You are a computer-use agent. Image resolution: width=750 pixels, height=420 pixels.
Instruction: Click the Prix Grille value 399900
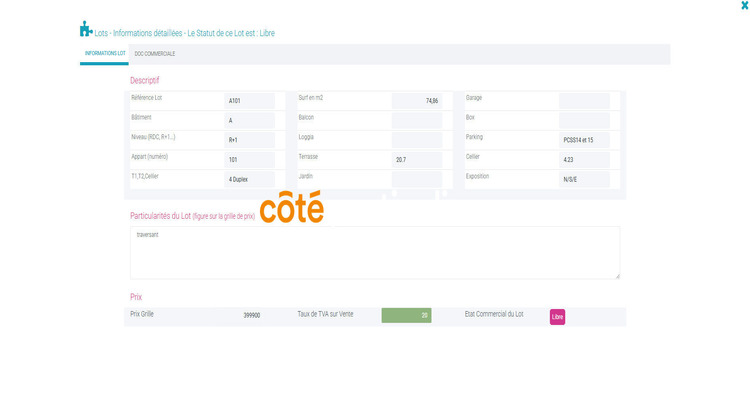pyautogui.click(x=251, y=316)
